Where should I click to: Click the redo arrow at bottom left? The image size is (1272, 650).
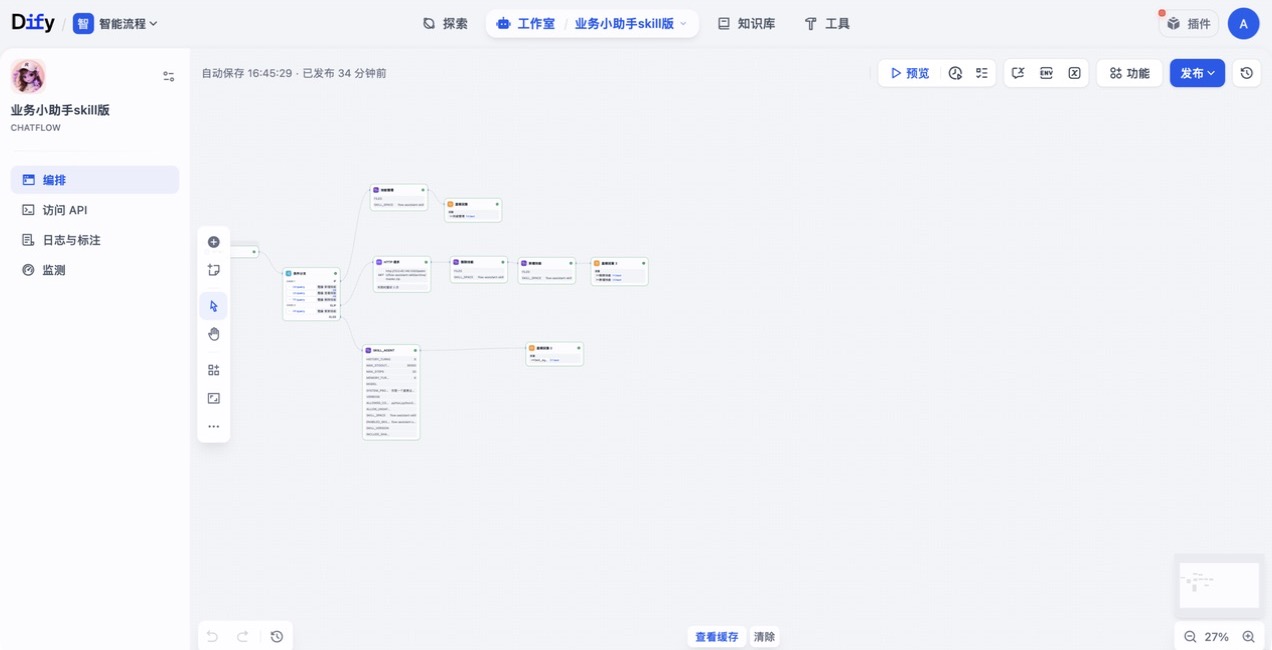point(242,636)
